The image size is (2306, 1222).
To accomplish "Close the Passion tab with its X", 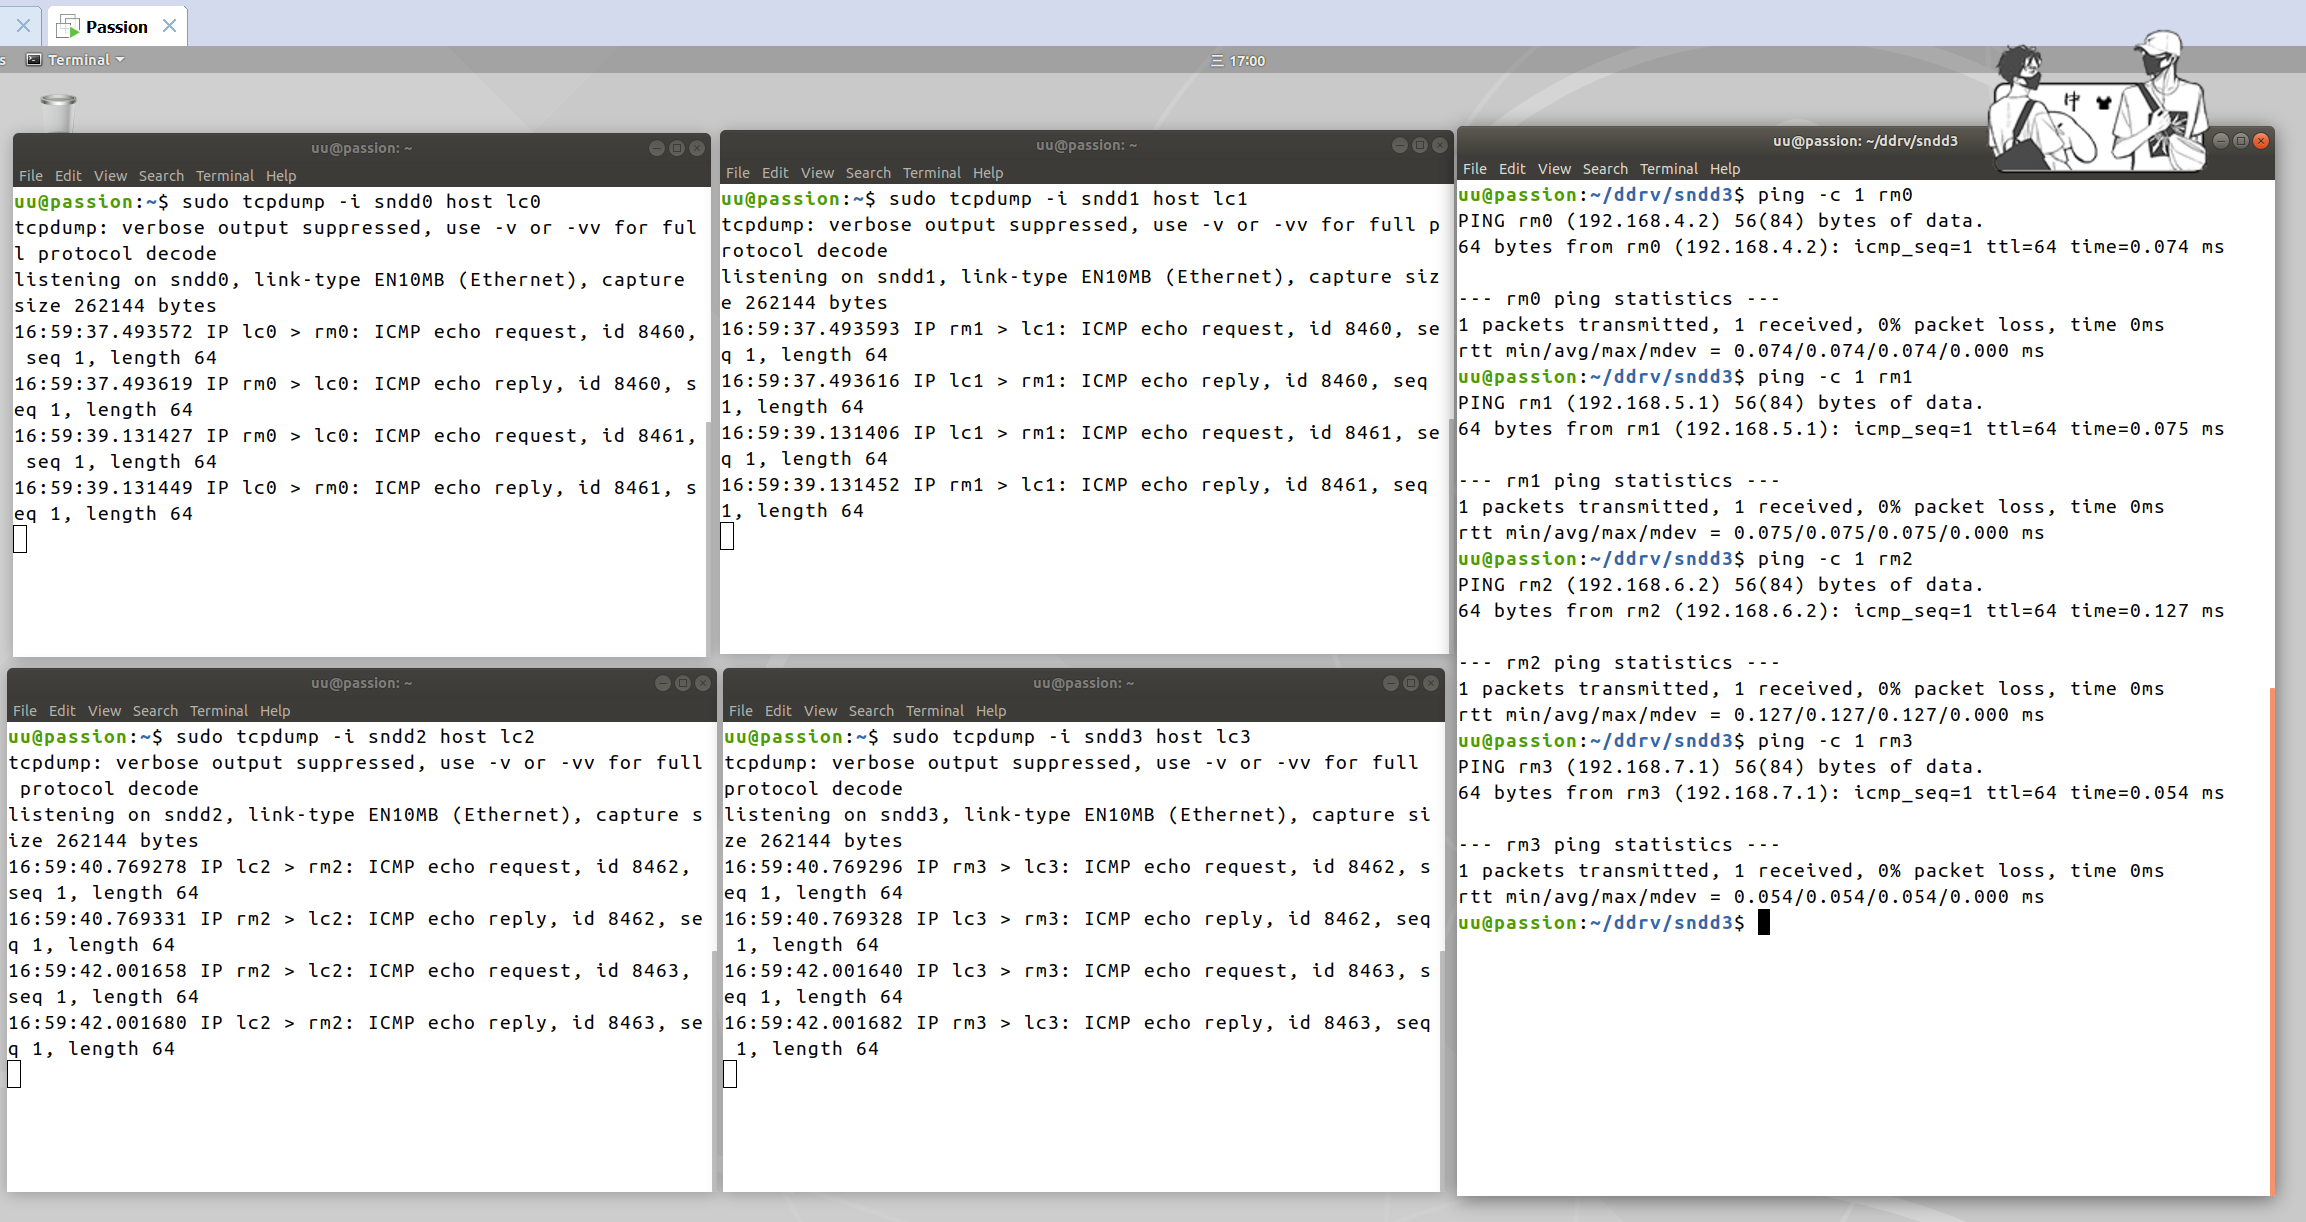I will (x=170, y=26).
